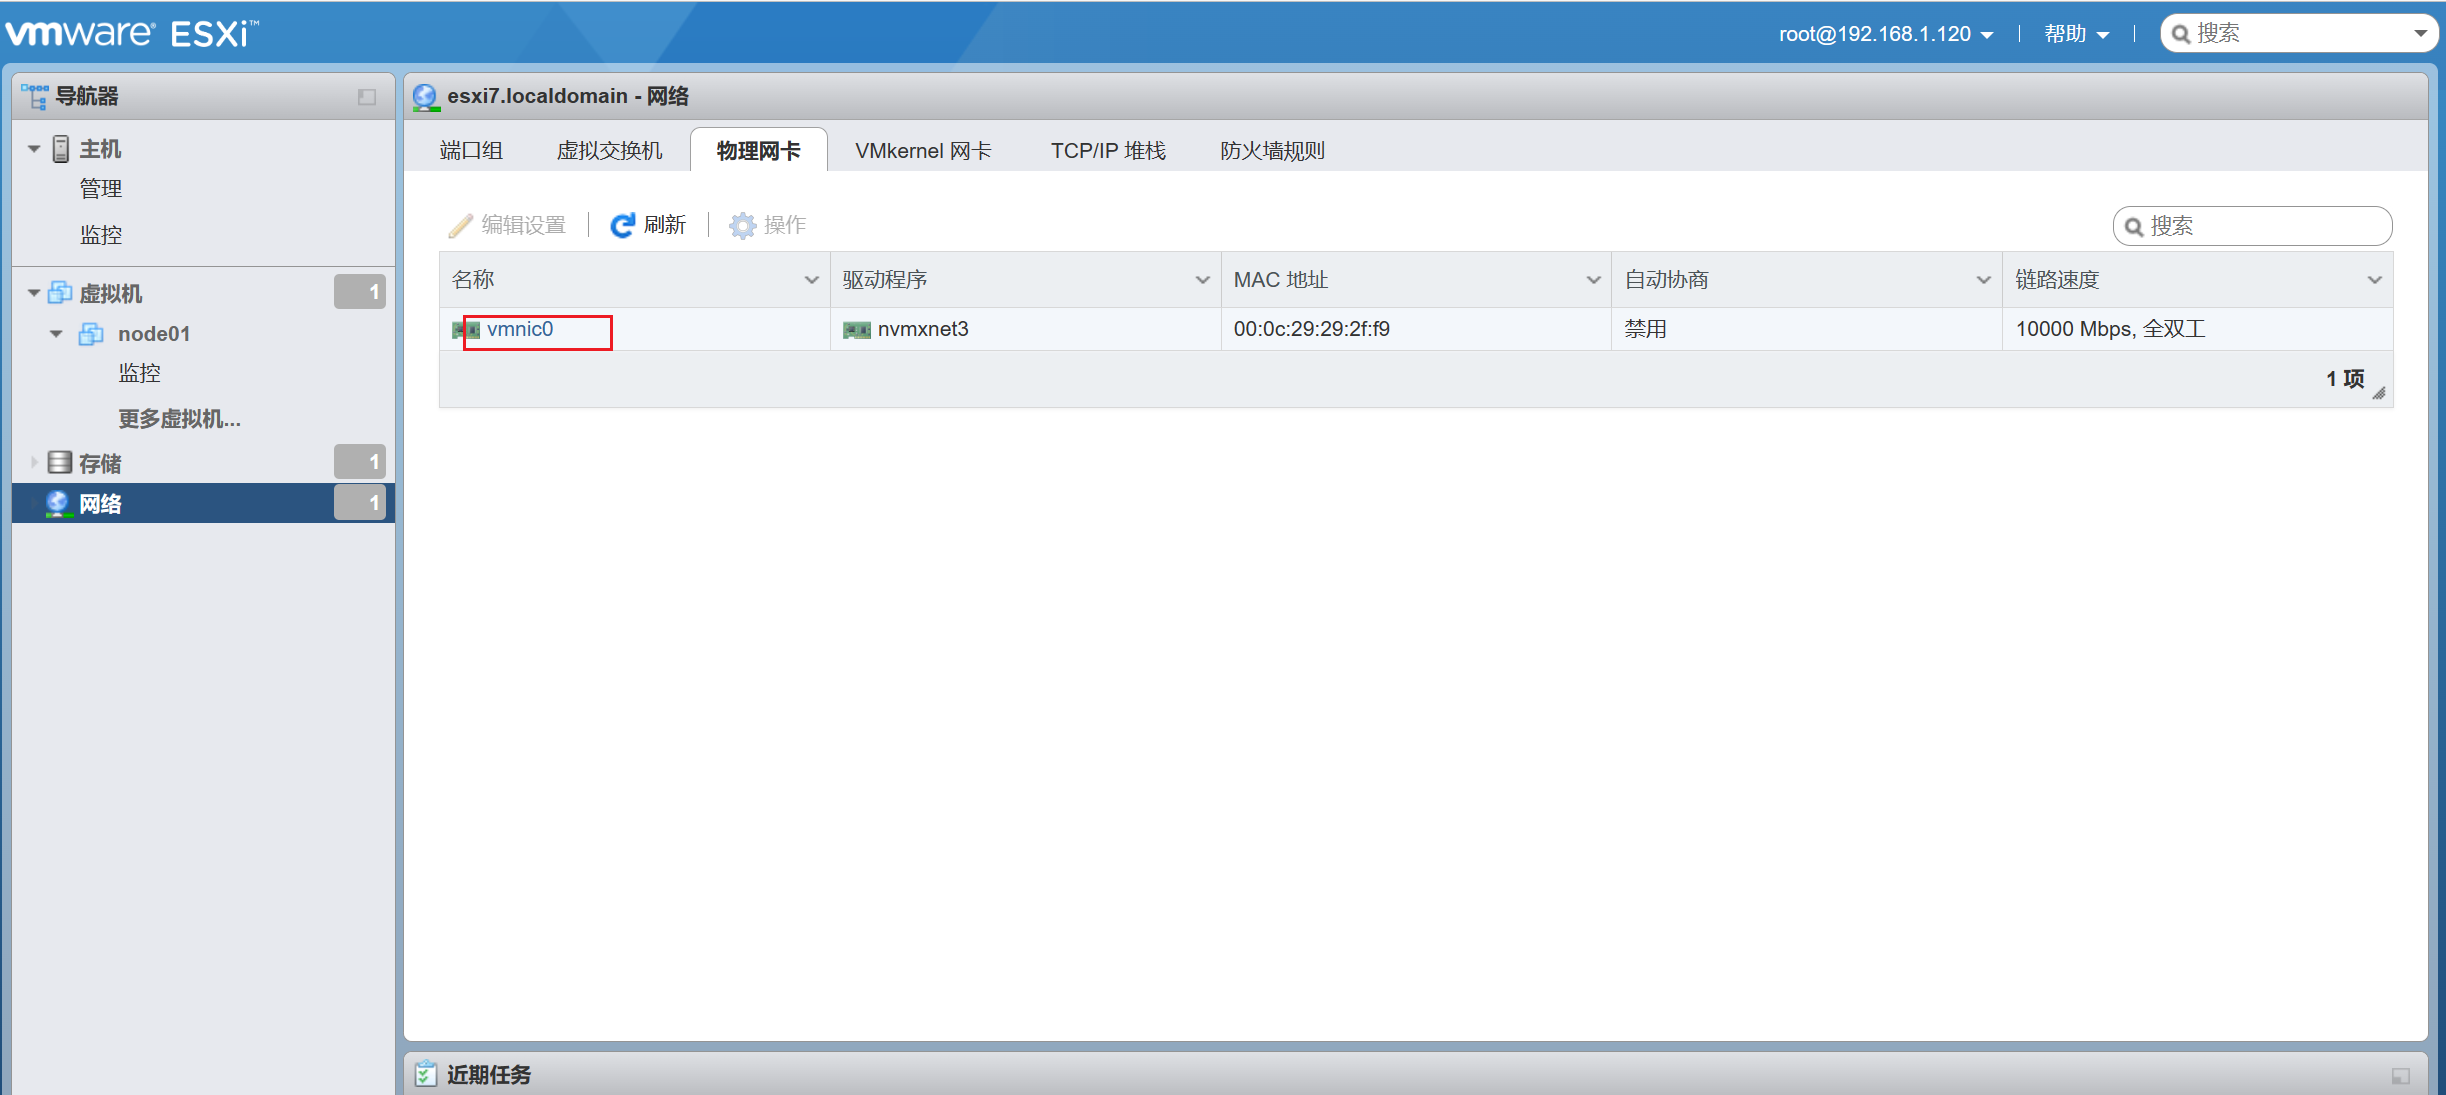
Task: Select the 物理网卡 tab
Action: point(758,150)
